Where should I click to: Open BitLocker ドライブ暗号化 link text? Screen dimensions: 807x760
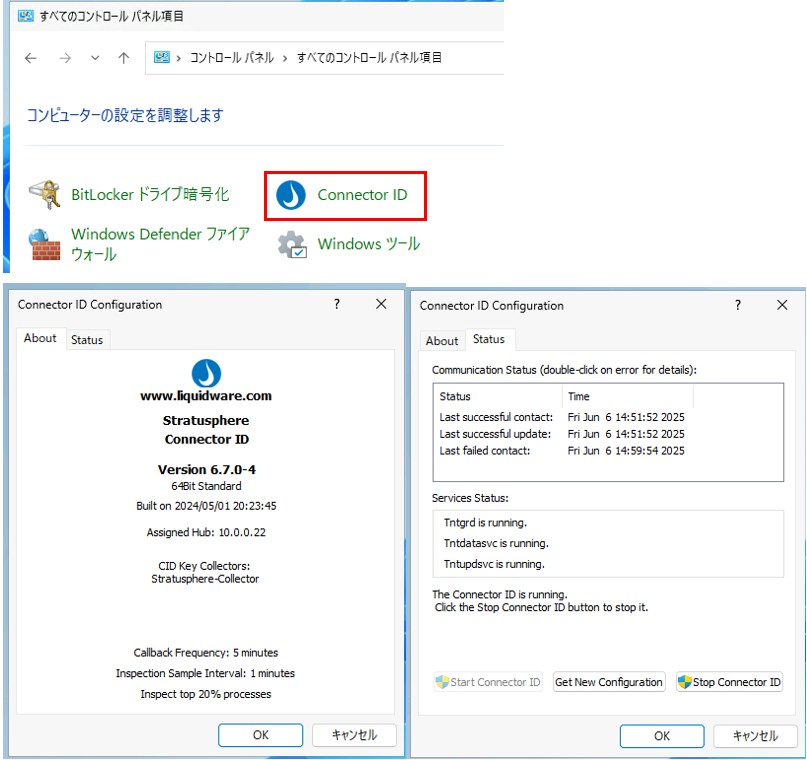(x=150, y=195)
